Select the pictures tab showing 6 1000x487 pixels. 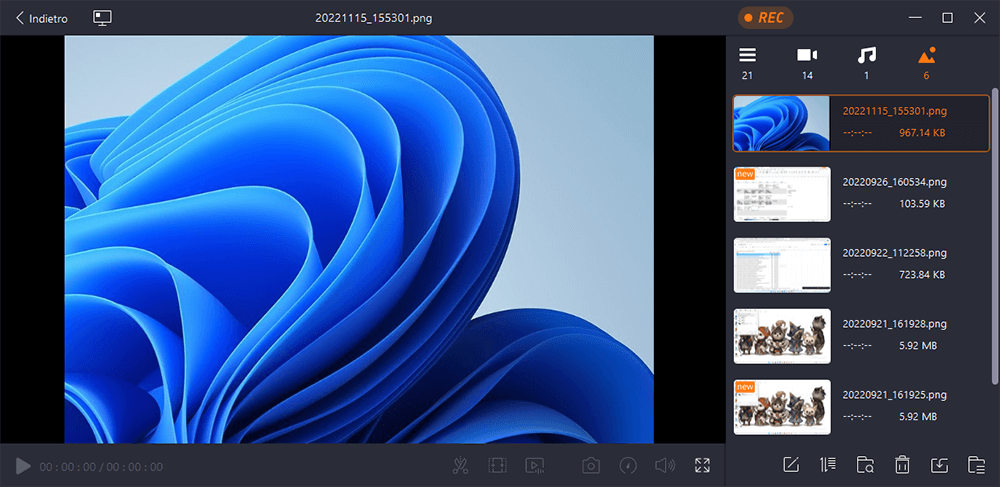coord(926,63)
